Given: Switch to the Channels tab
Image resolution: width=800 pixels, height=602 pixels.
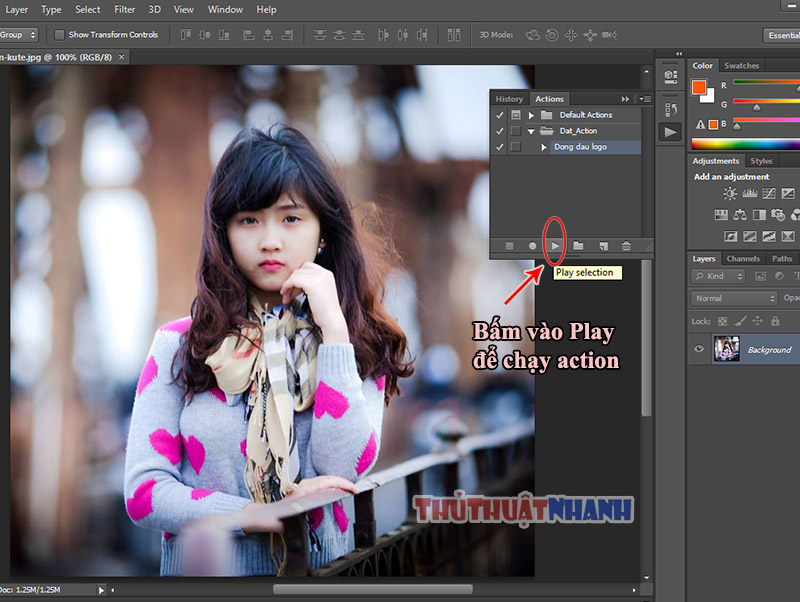Looking at the screenshot, I should (743, 259).
